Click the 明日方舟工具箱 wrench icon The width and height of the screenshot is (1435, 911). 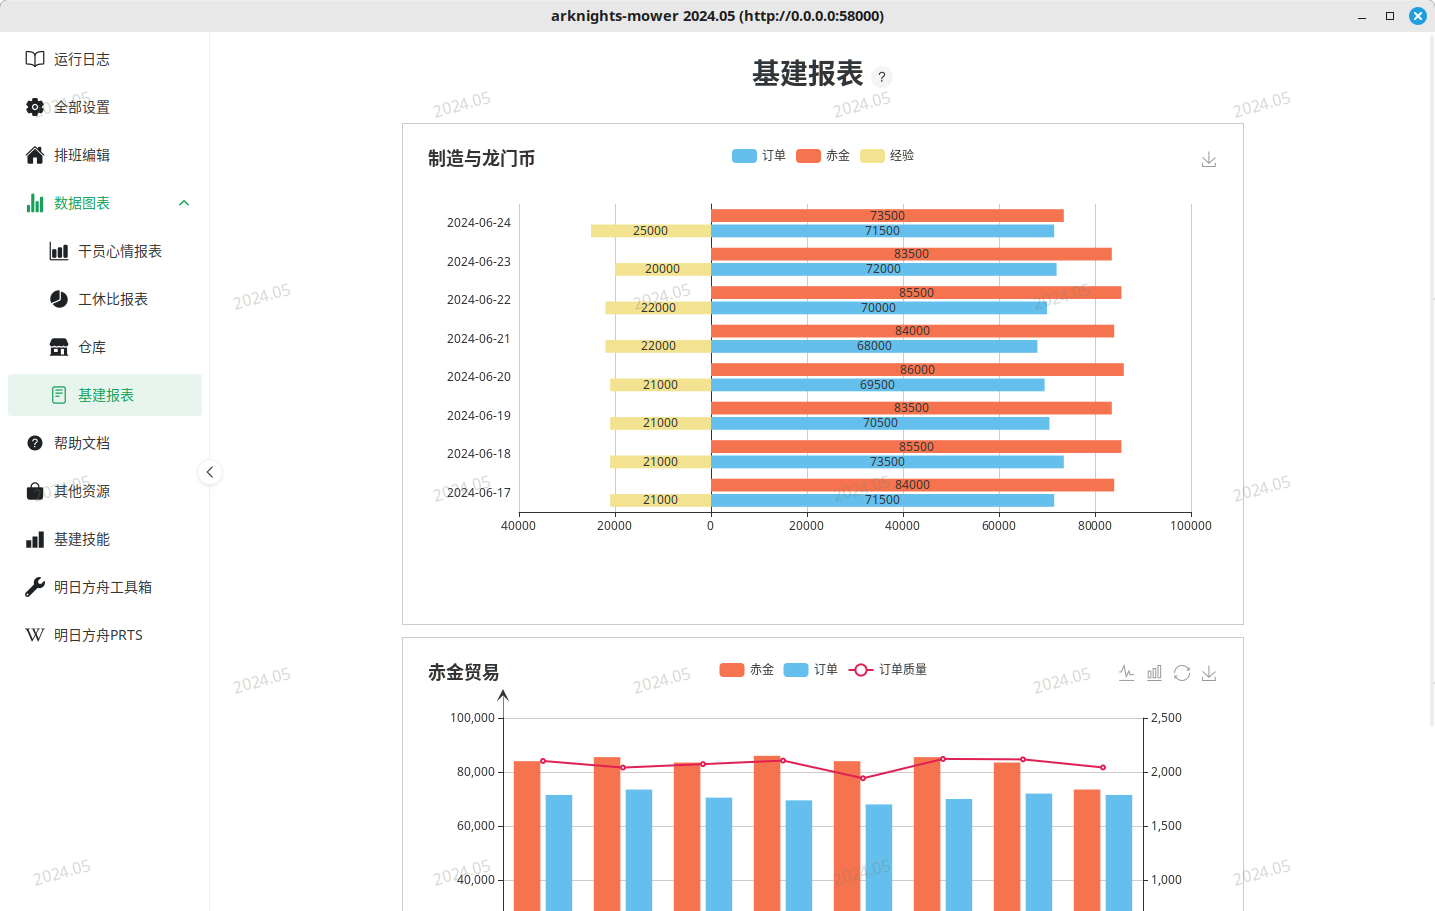click(x=35, y=587)
